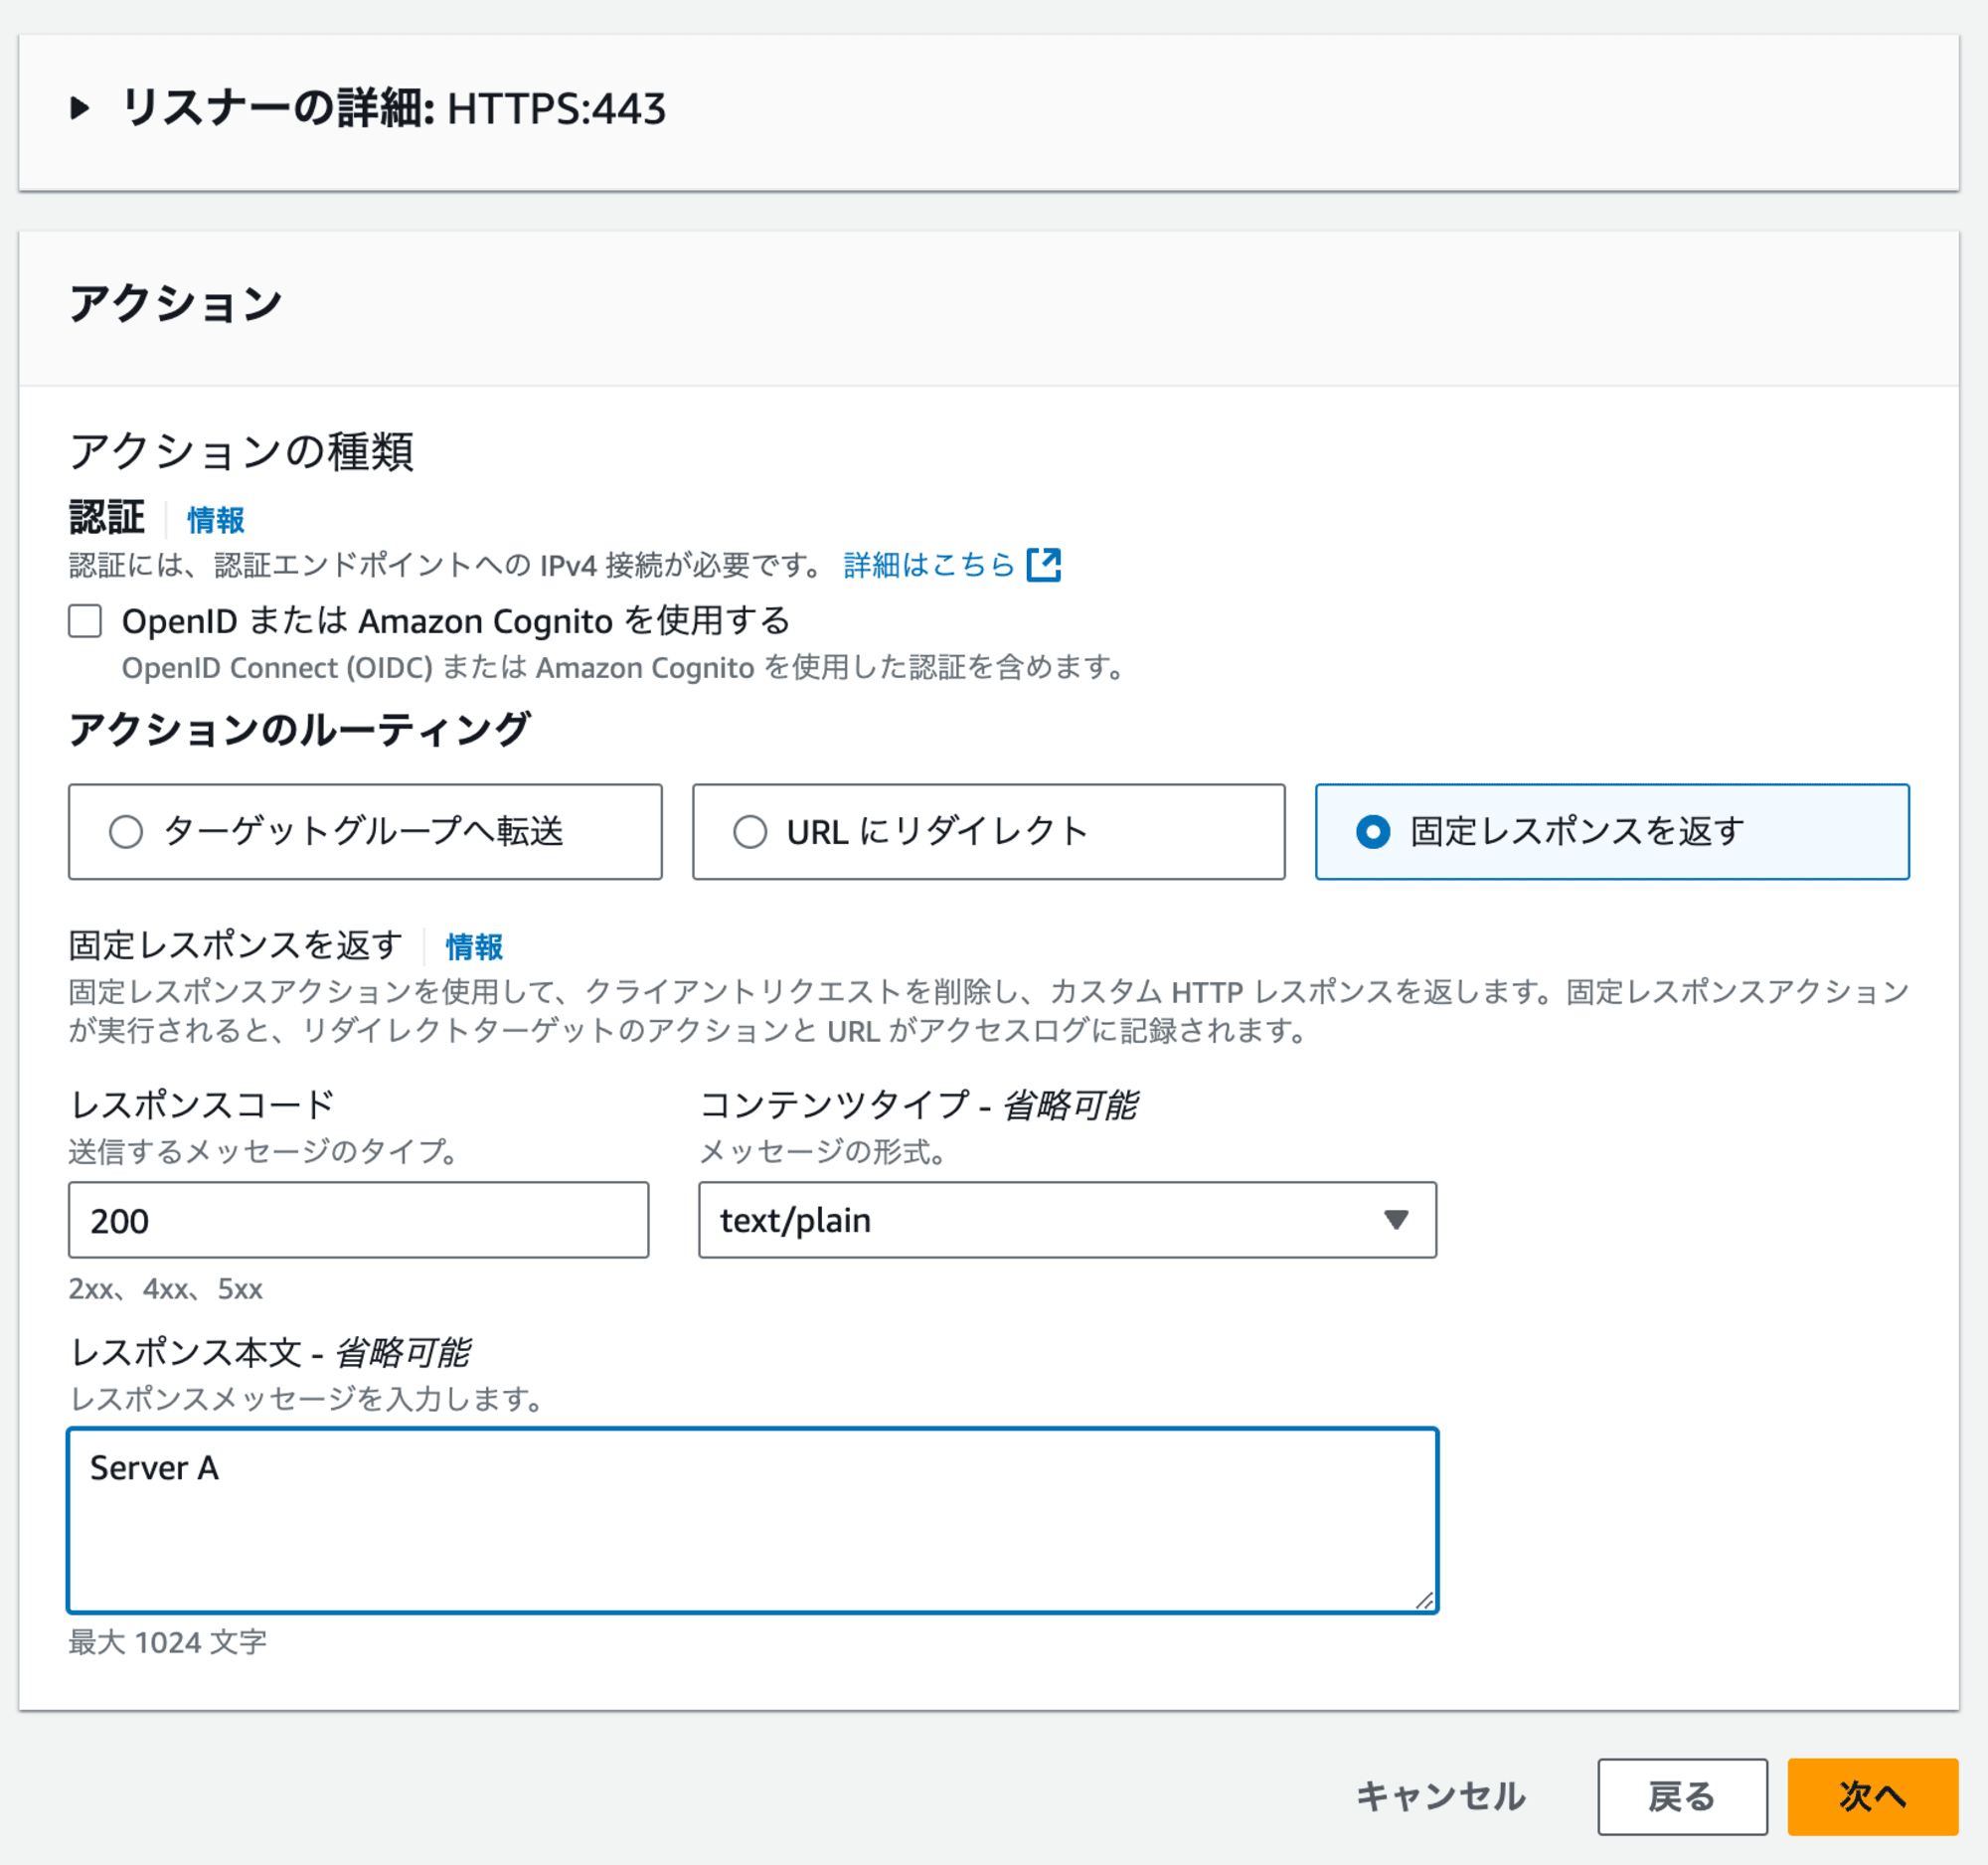Open the コンテンツタイプ text/plain dropdown

point(1068,1220)
